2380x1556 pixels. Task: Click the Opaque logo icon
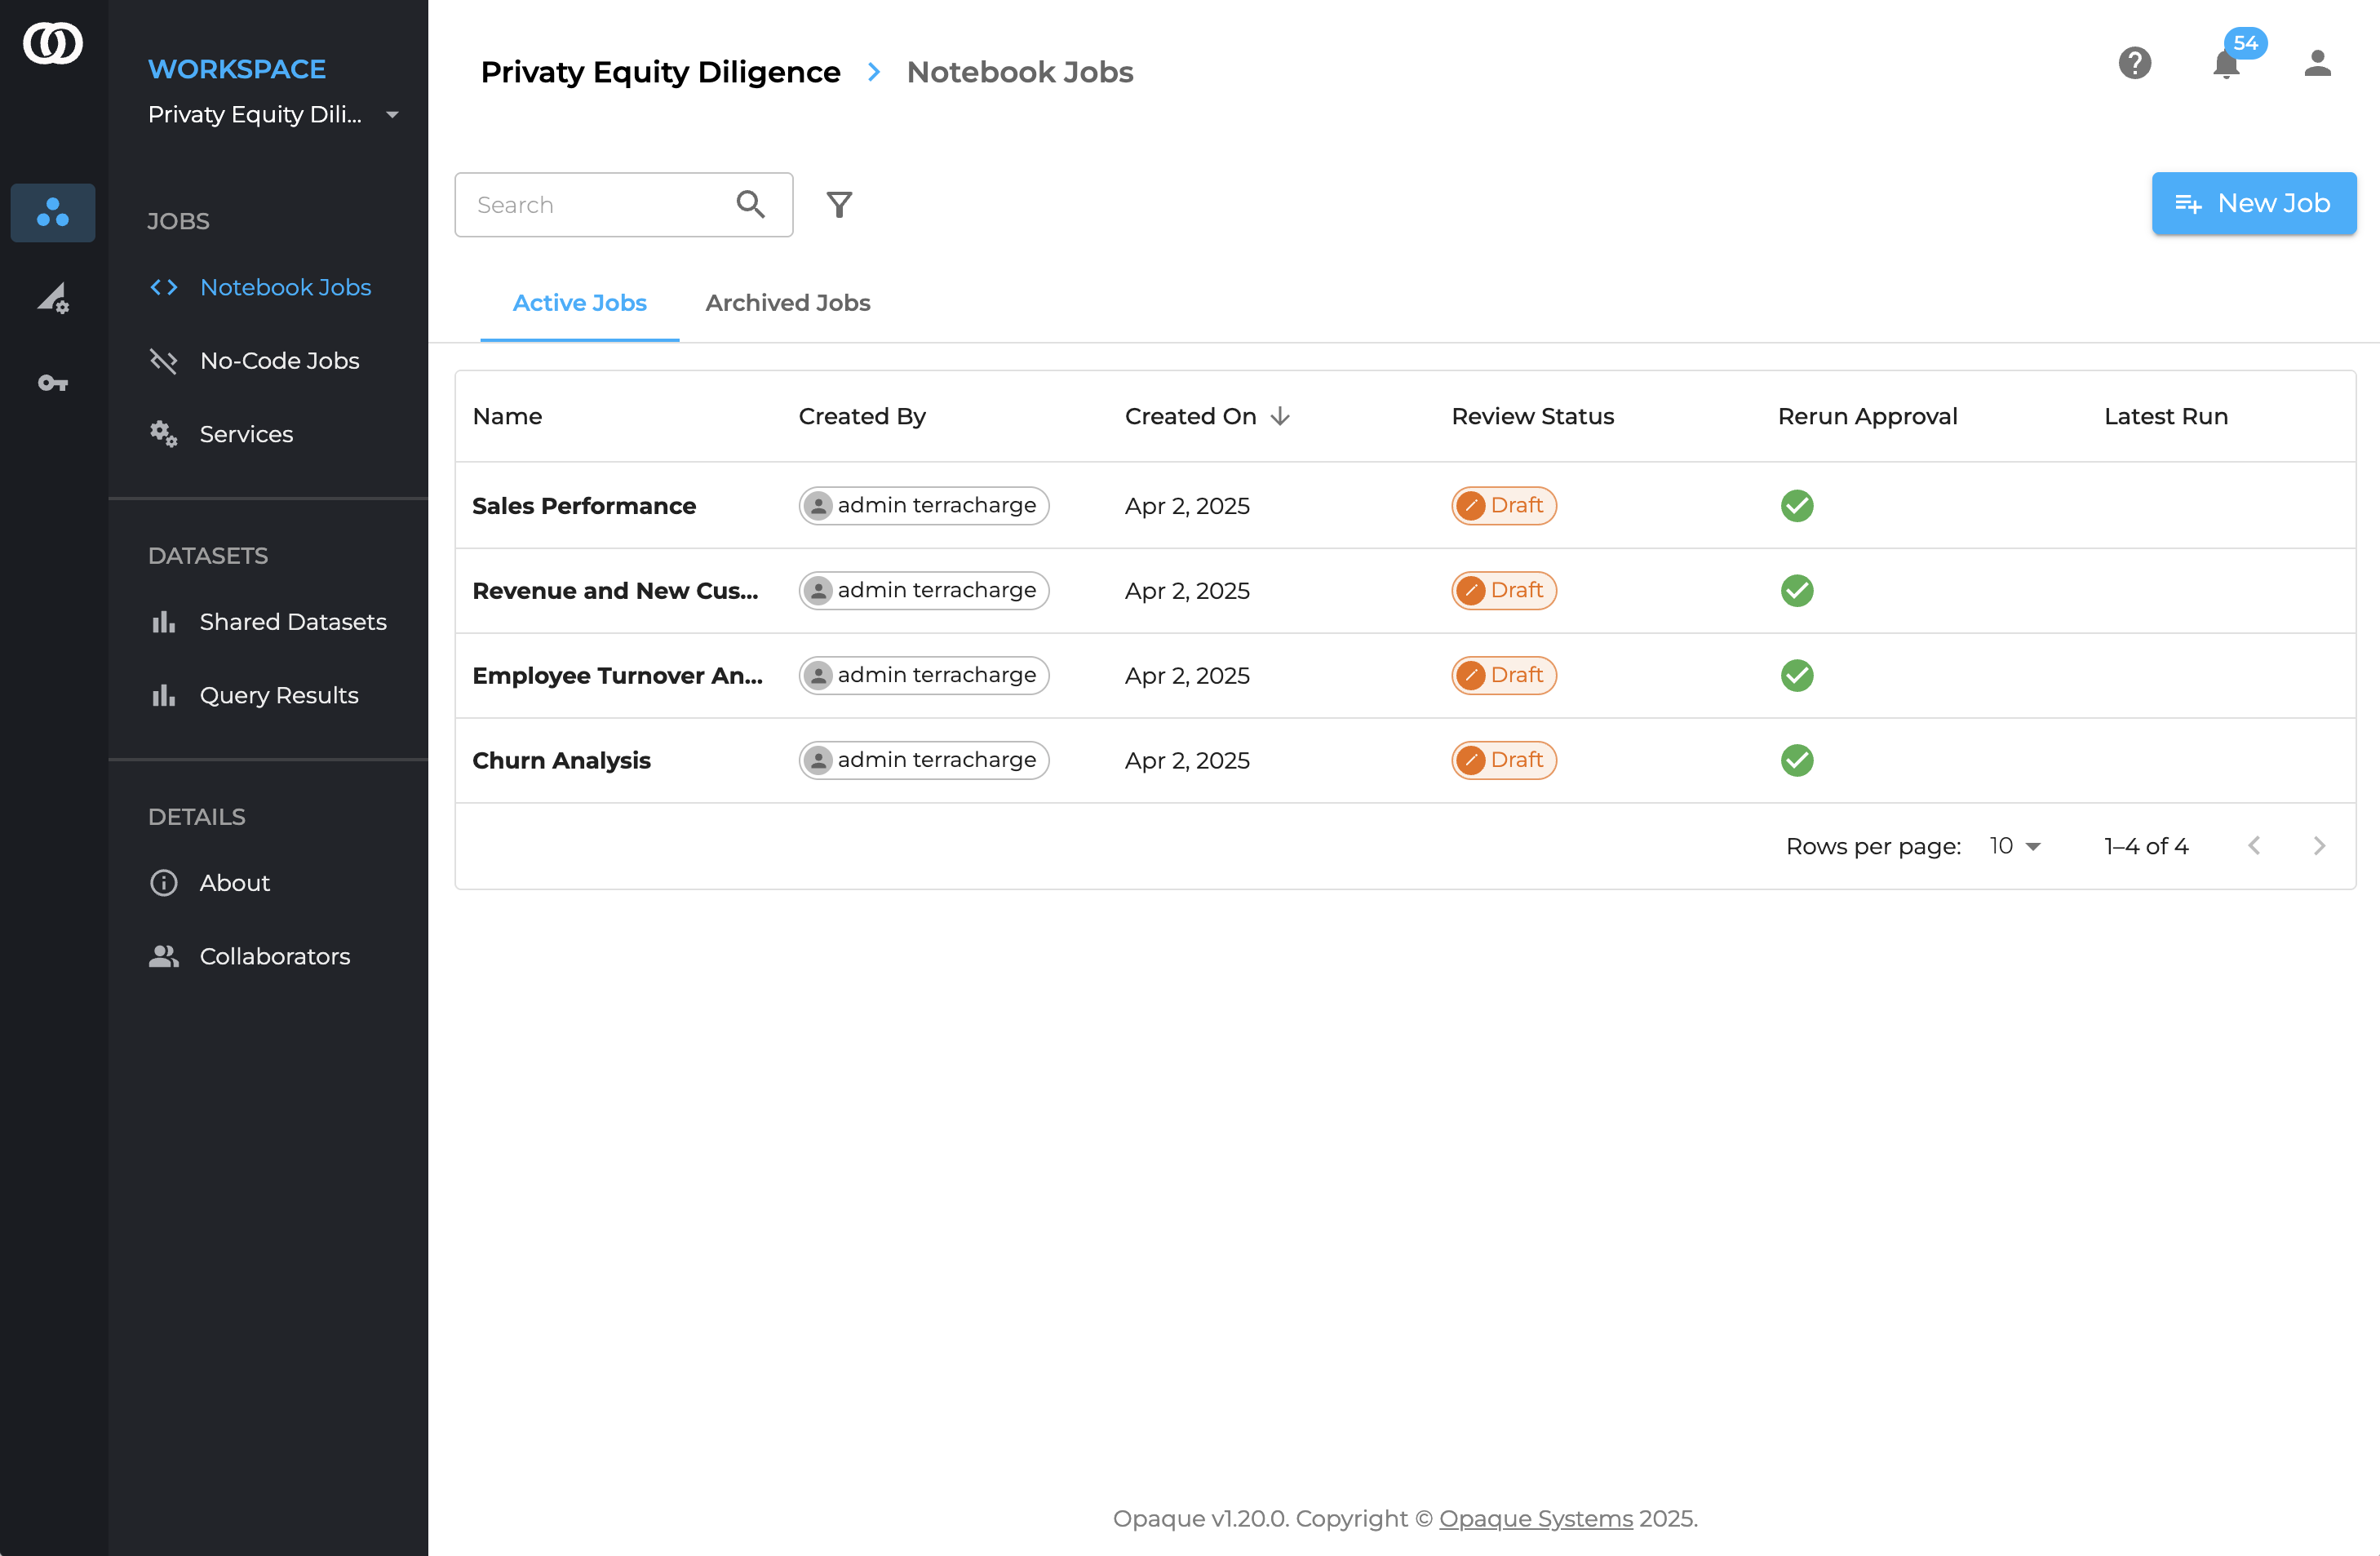pos(53,43)
